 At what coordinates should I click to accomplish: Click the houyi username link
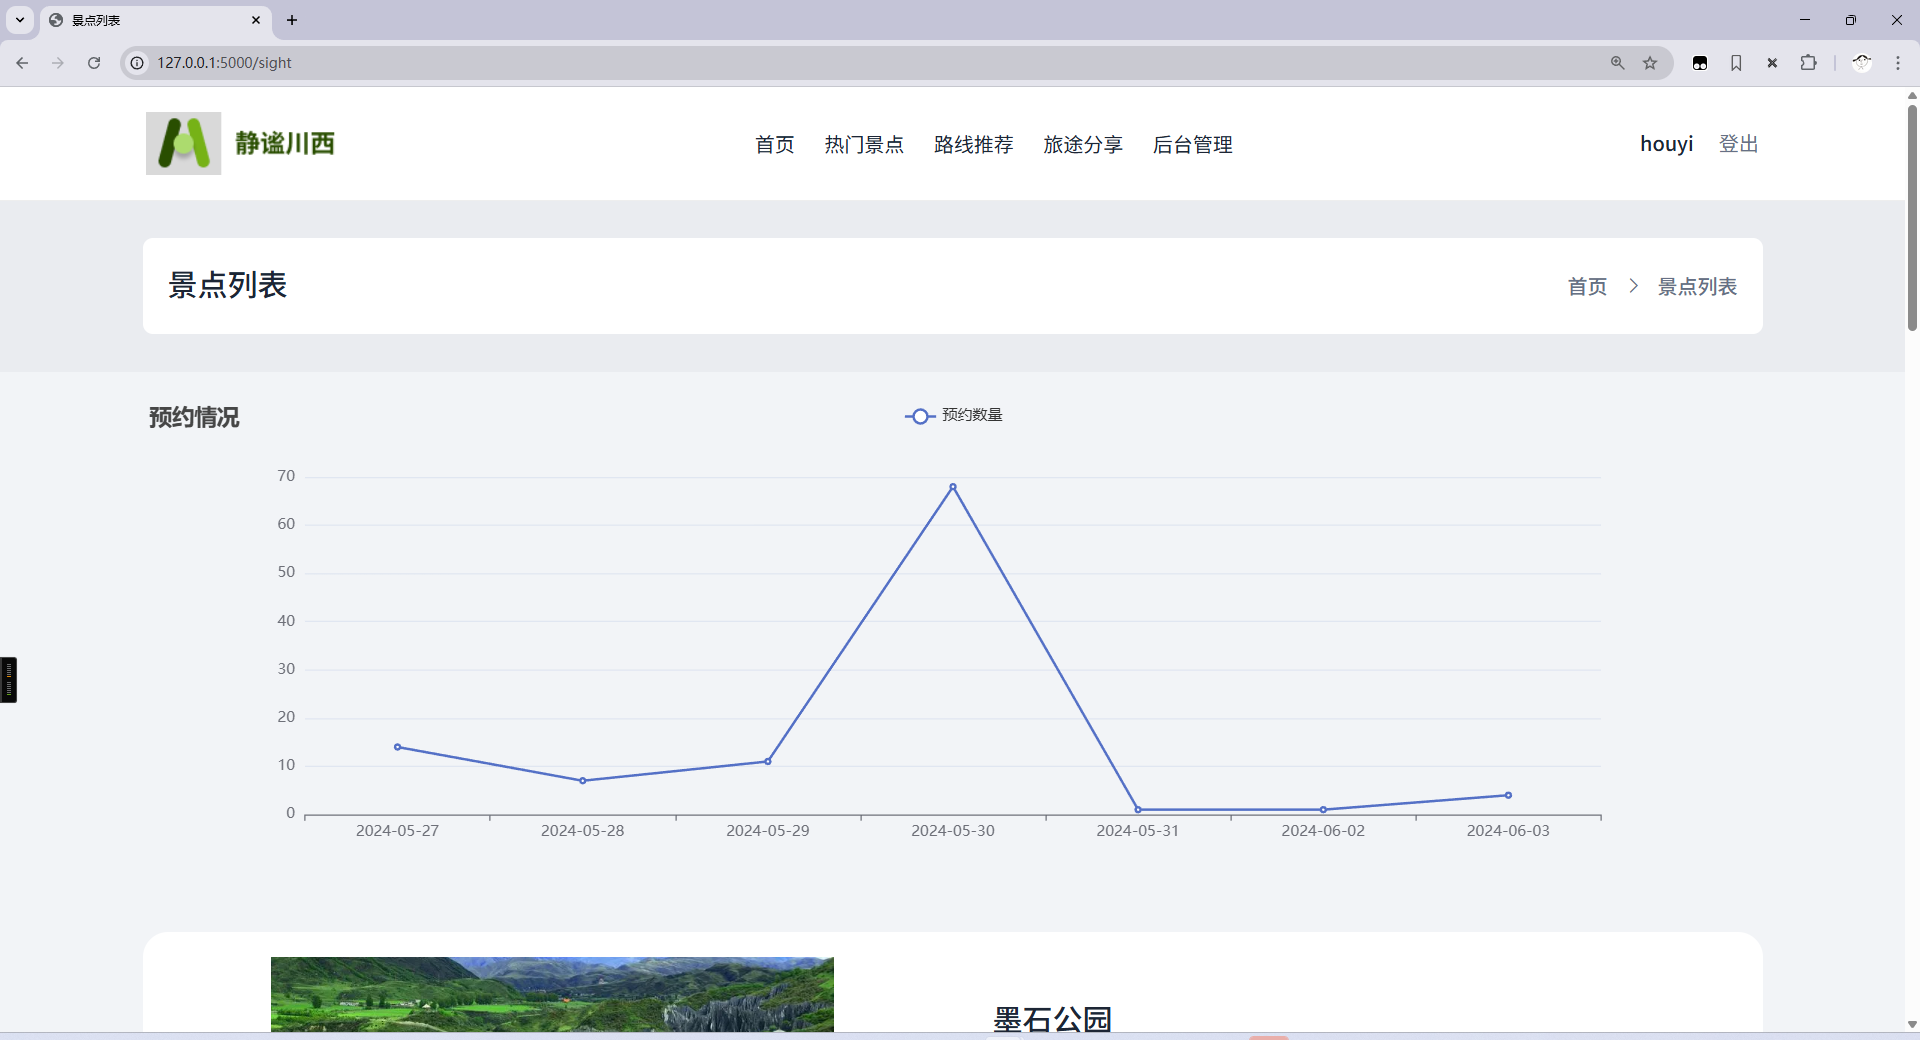pos(1667,144)
